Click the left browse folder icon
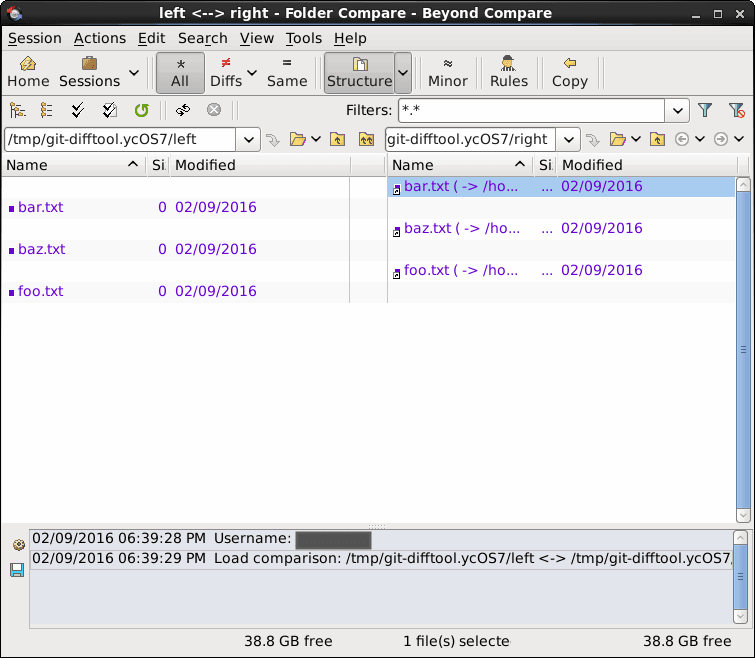The width and height of the screenshot is (755, 658). click(x=298, y=139)
